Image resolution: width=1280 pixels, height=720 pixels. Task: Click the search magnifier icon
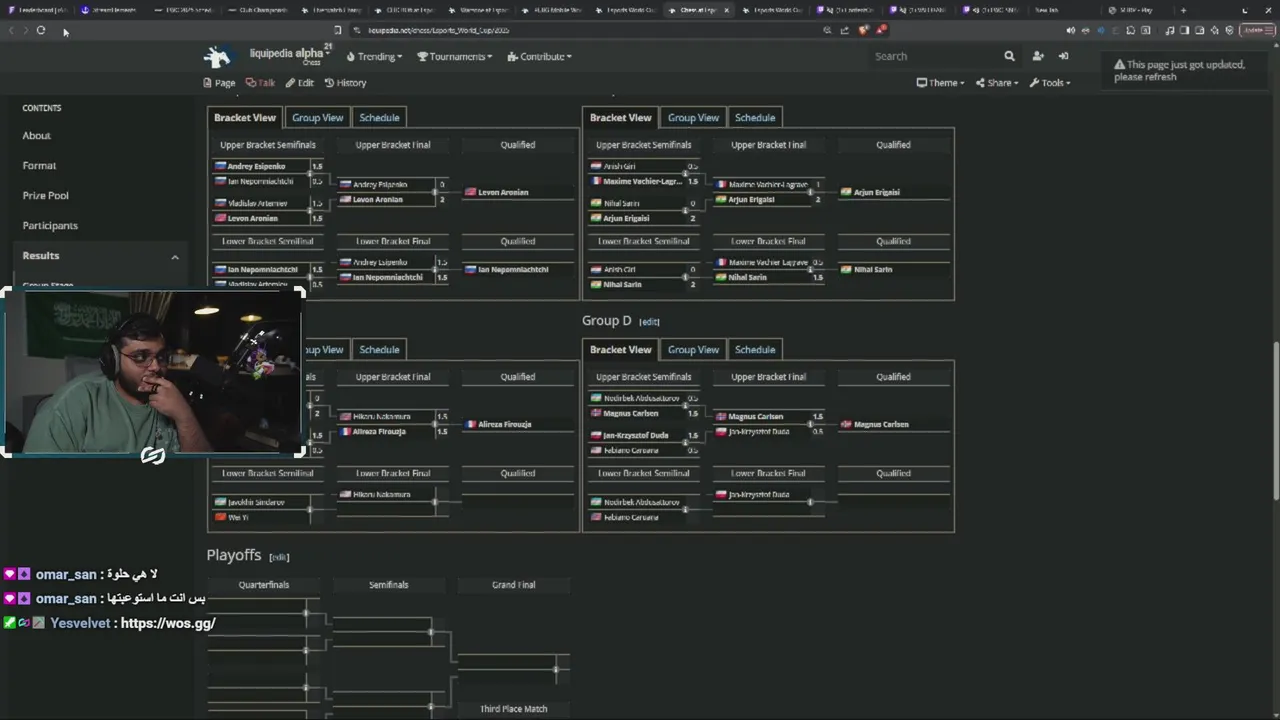point(1009,56)
